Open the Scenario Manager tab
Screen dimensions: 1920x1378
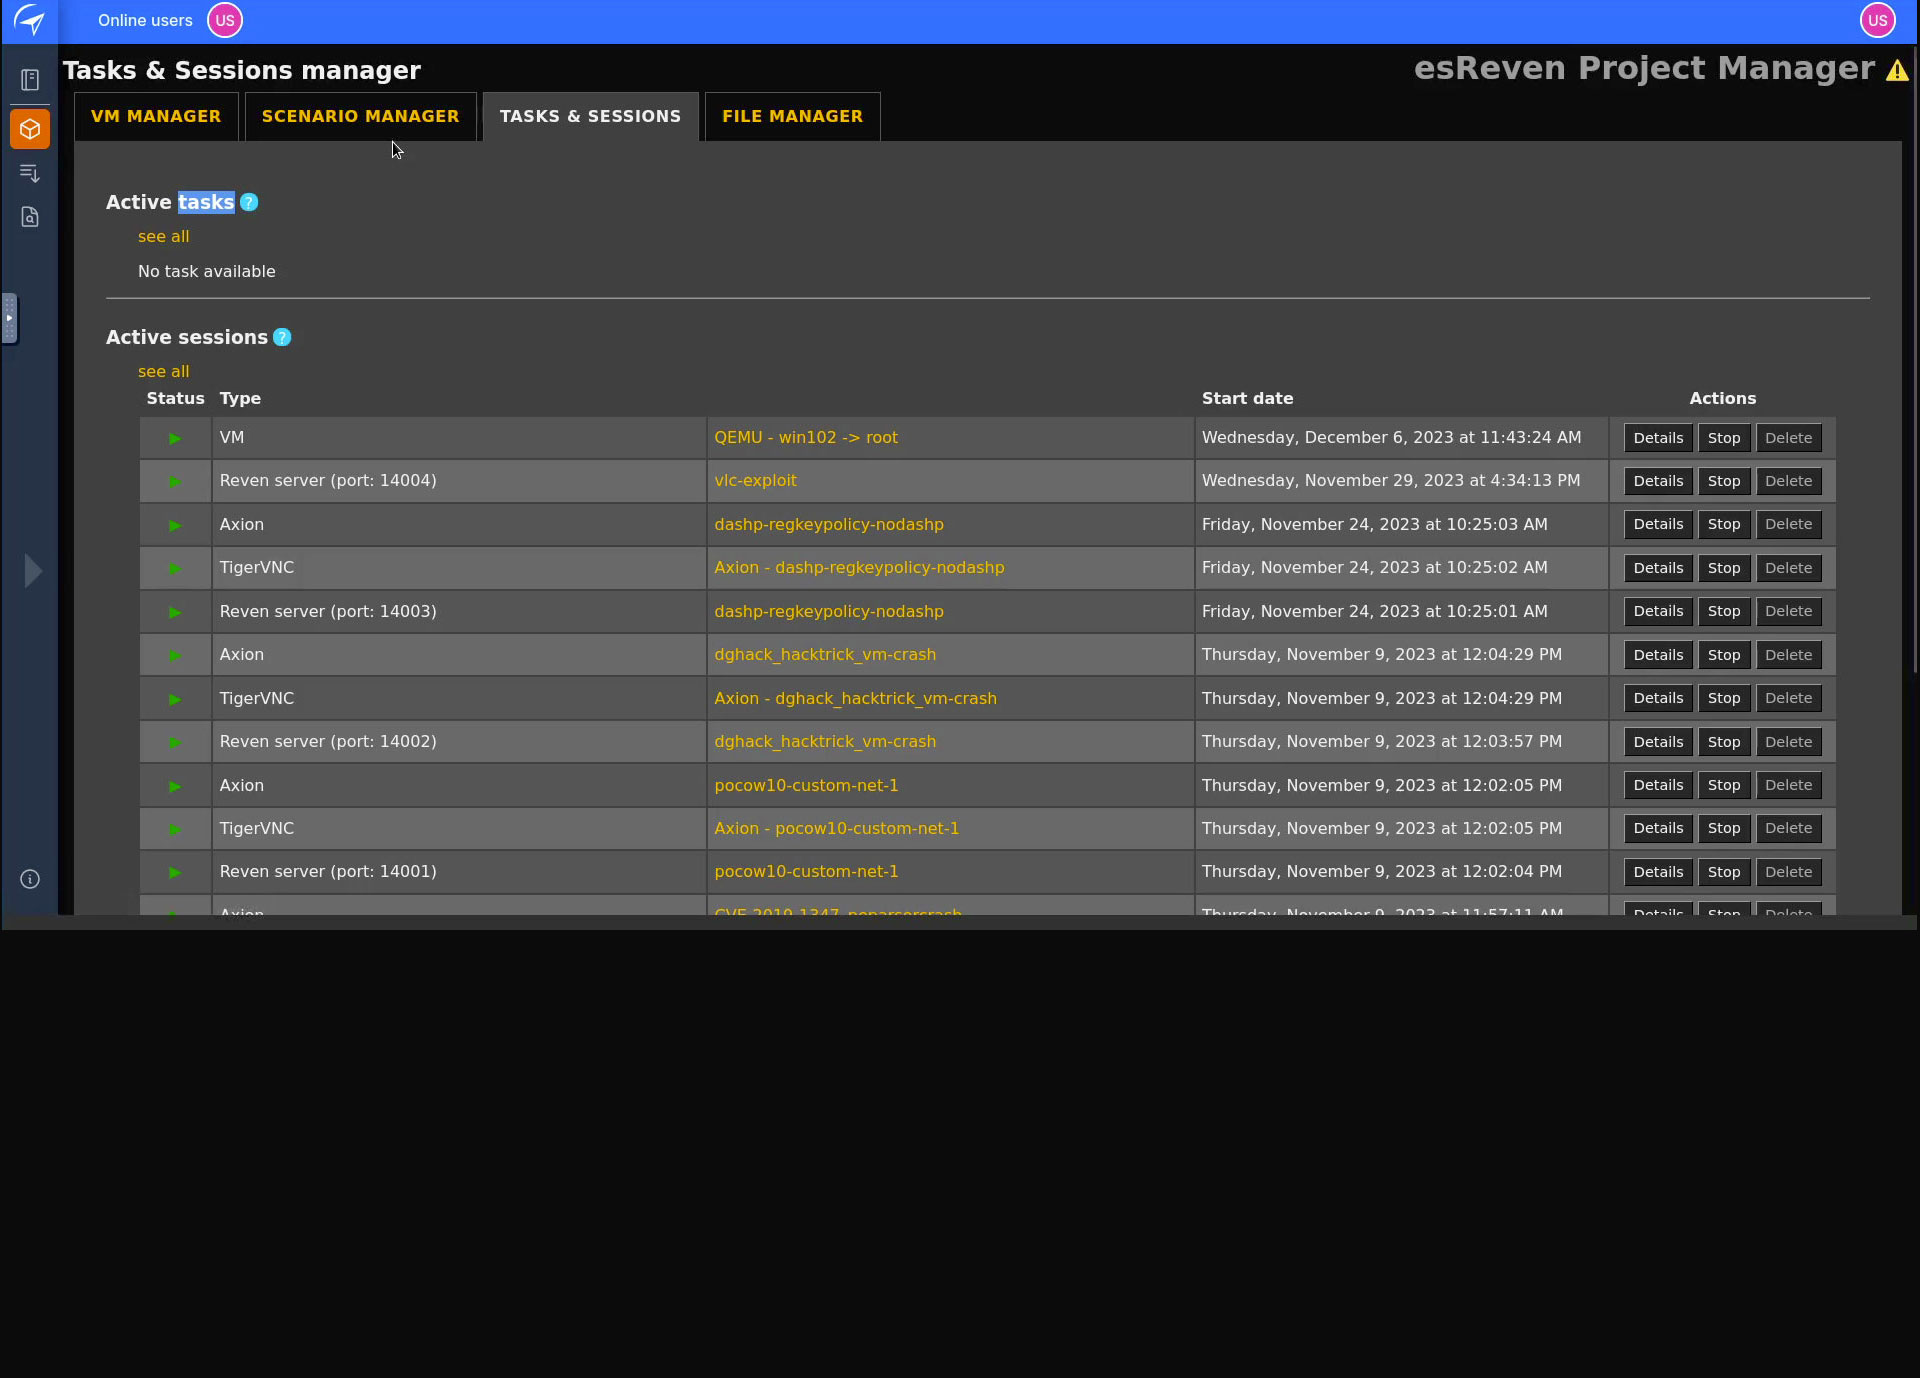coord(360,116)
